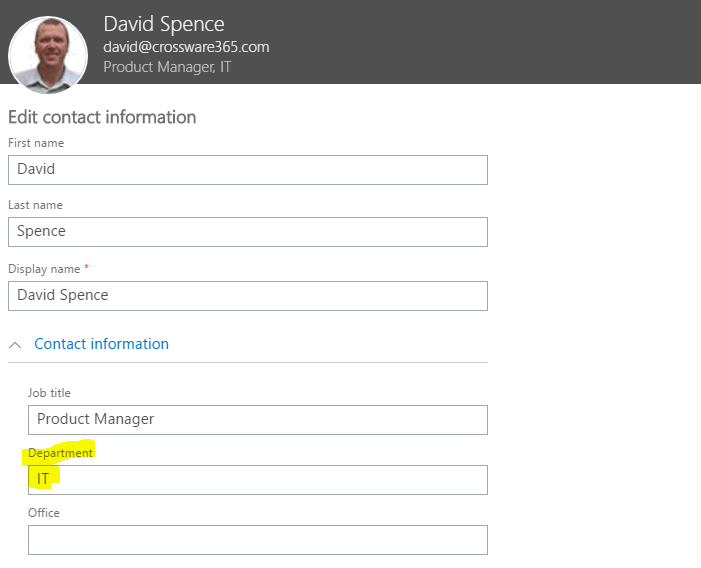Screen dimensions: 701x568
Task: Click the red required asterisk marker
Action: pyautogui.click(x=87, y=267)
